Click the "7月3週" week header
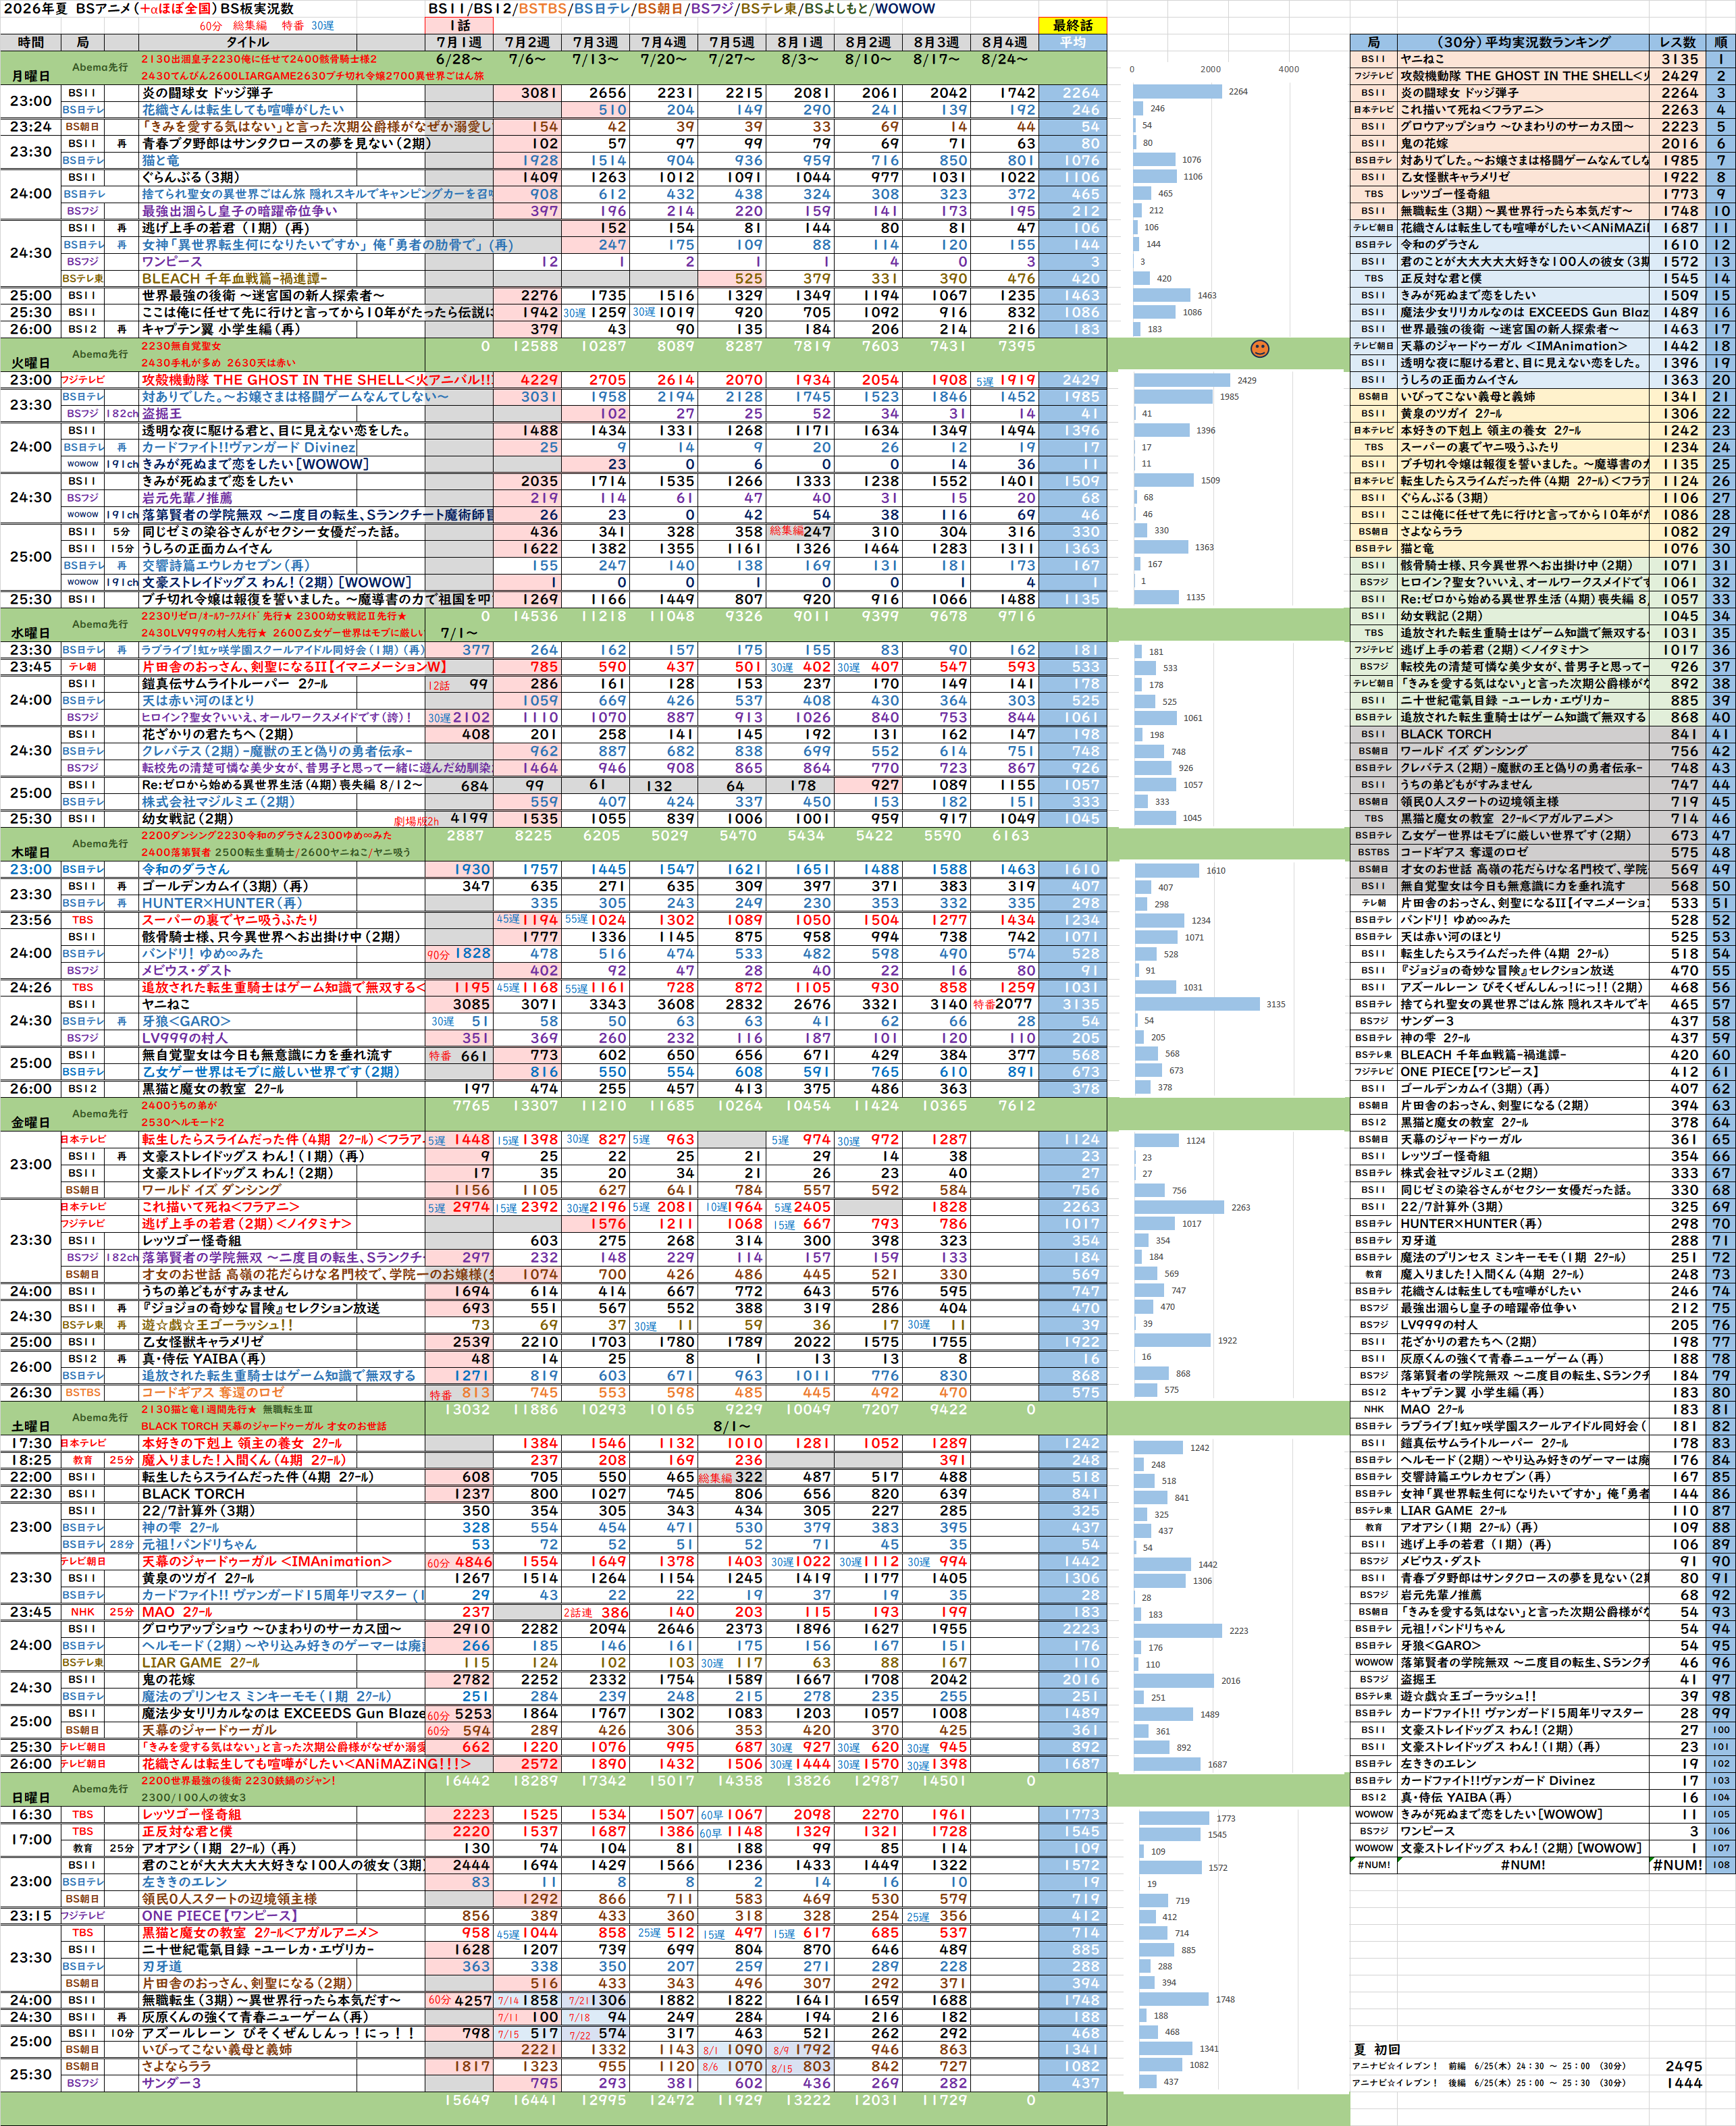 pos(595,43)
